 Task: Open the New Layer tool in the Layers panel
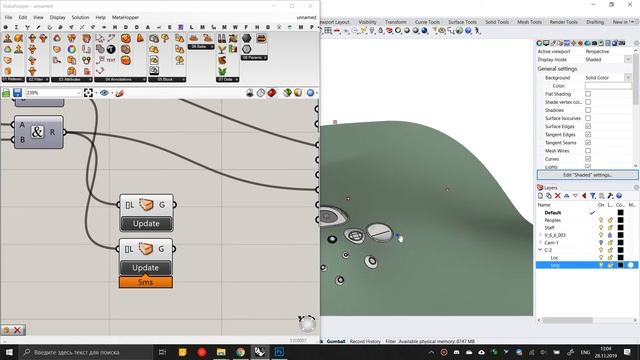pos(541,196)
